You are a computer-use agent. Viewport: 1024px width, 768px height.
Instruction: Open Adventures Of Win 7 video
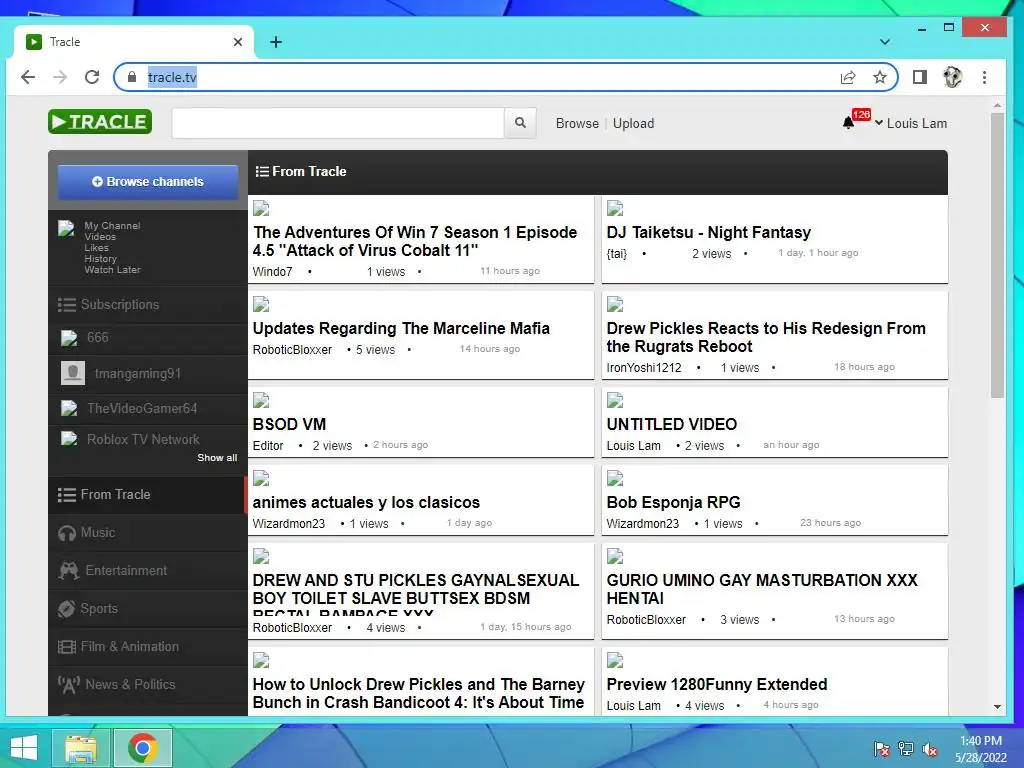[x=415, y=241]
